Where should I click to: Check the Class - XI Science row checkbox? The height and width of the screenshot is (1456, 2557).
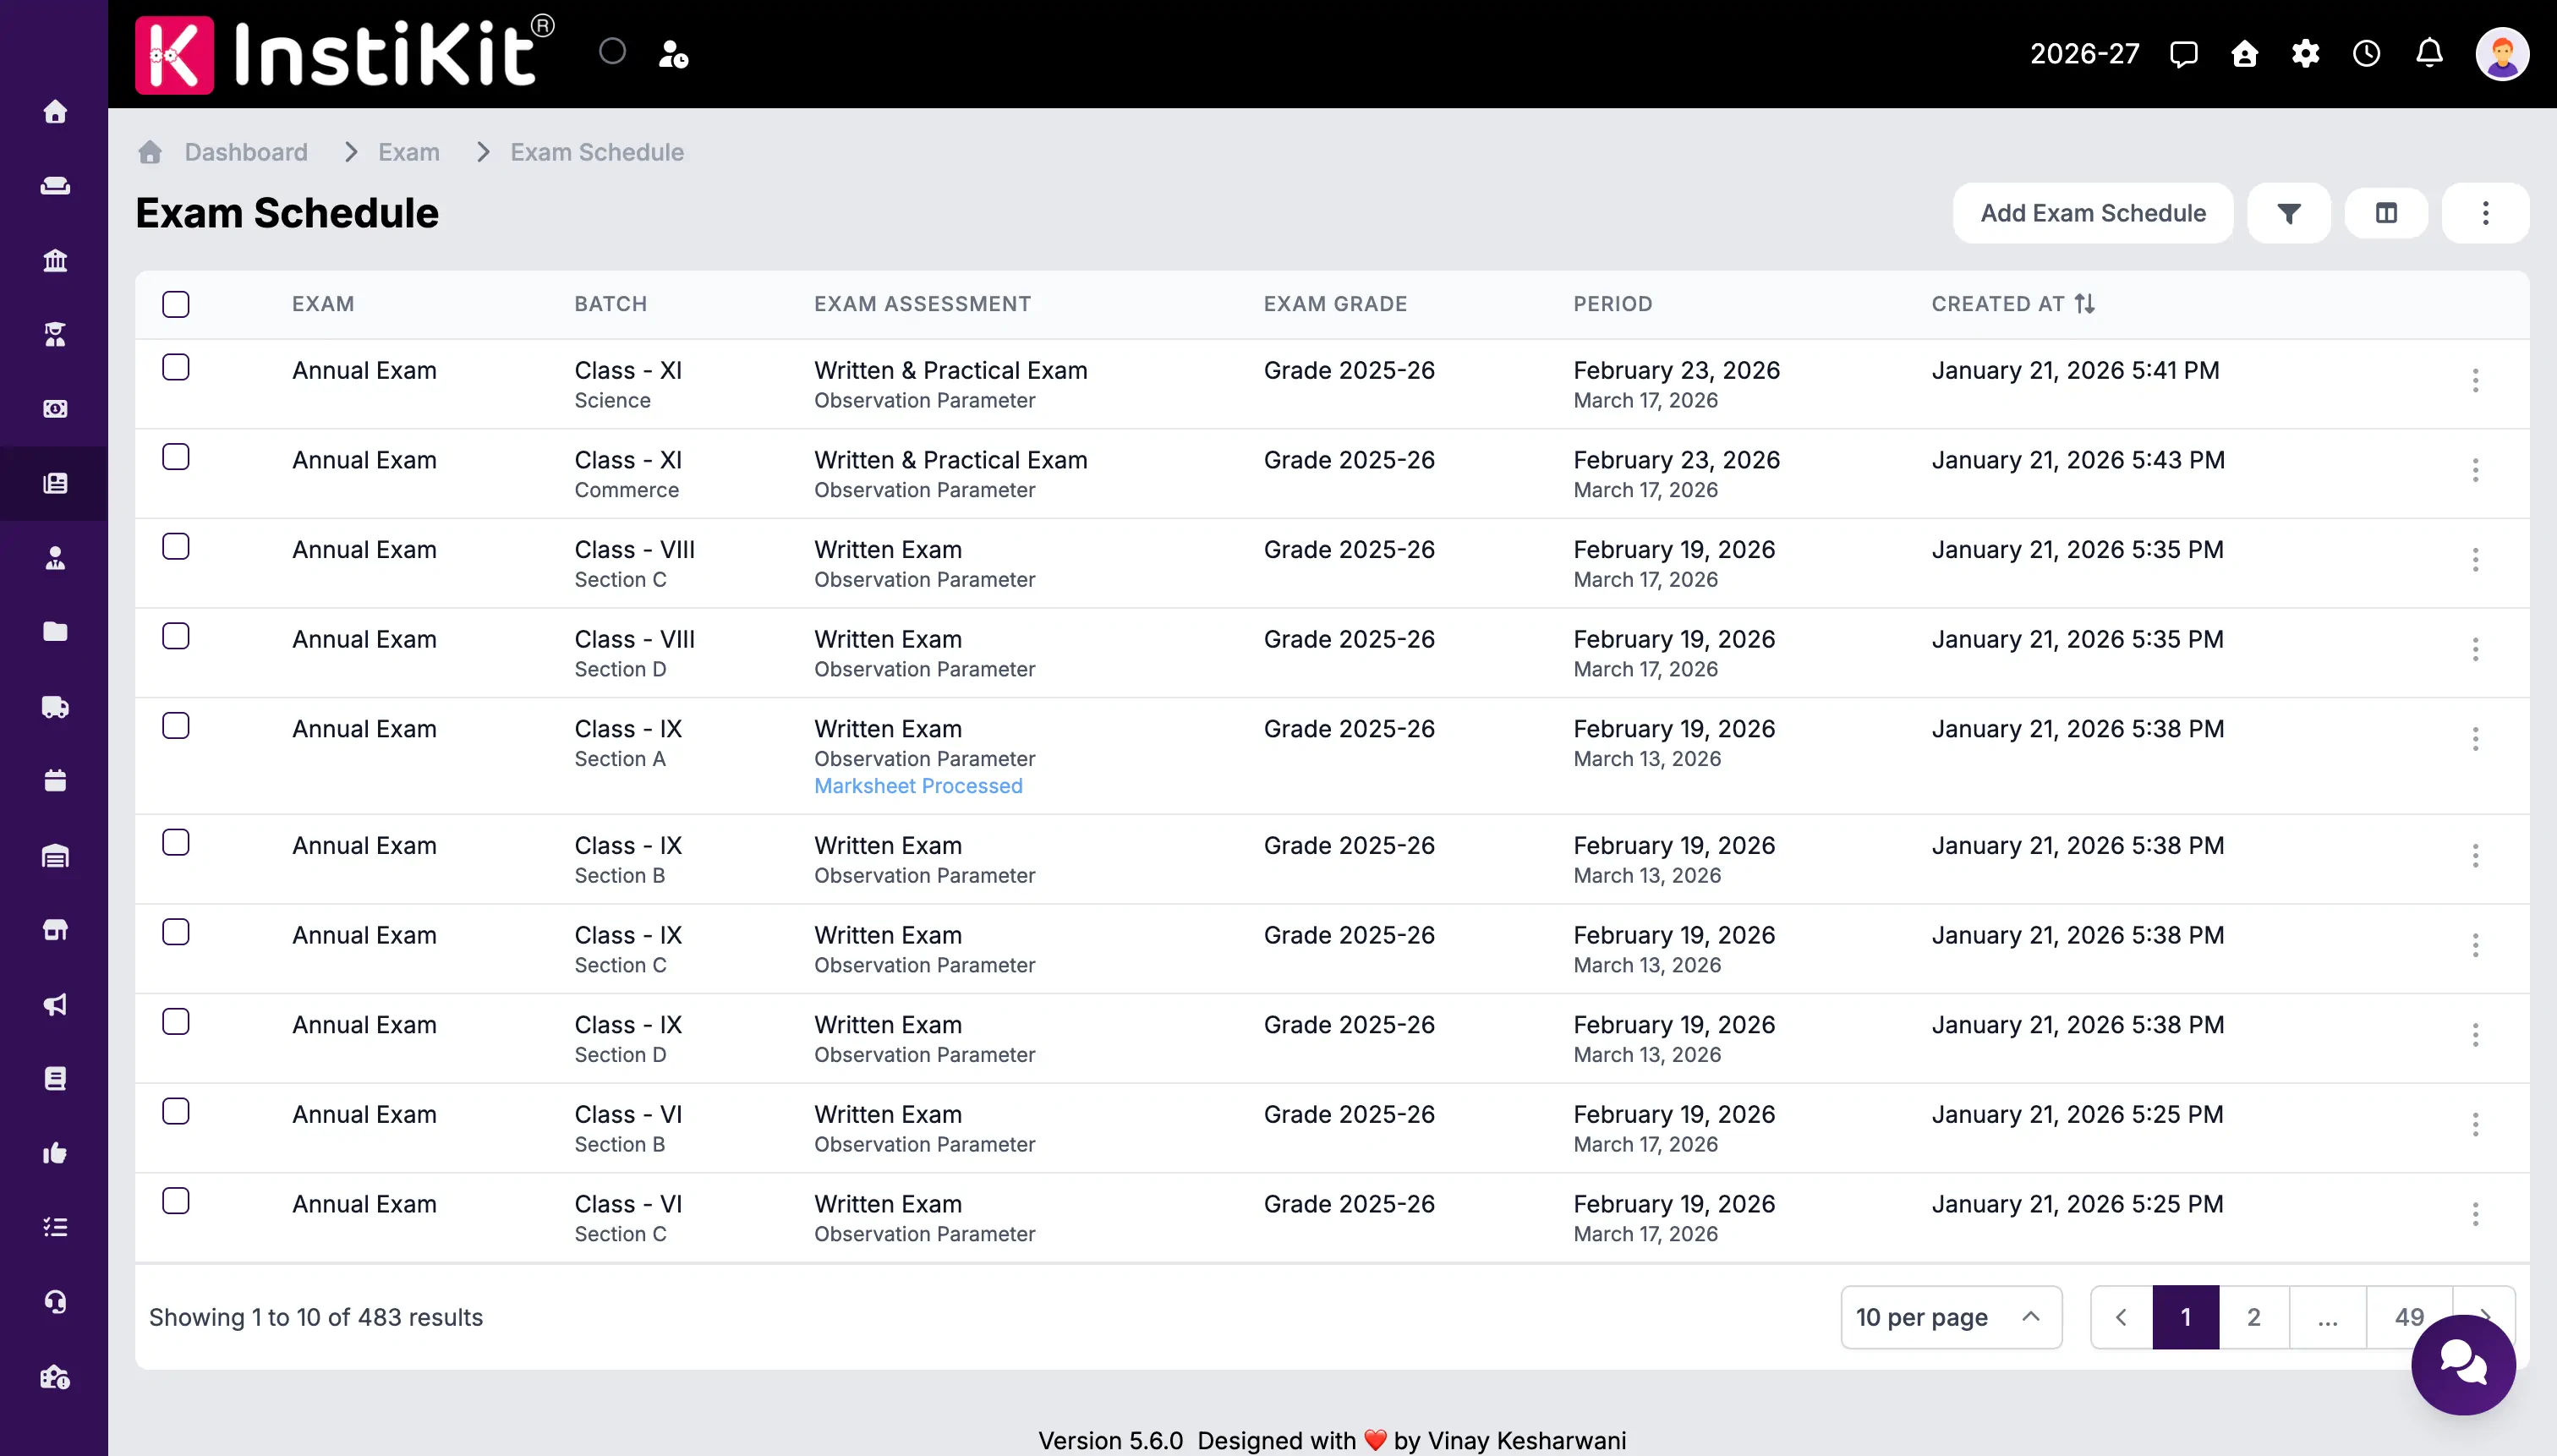coord(176,367)
